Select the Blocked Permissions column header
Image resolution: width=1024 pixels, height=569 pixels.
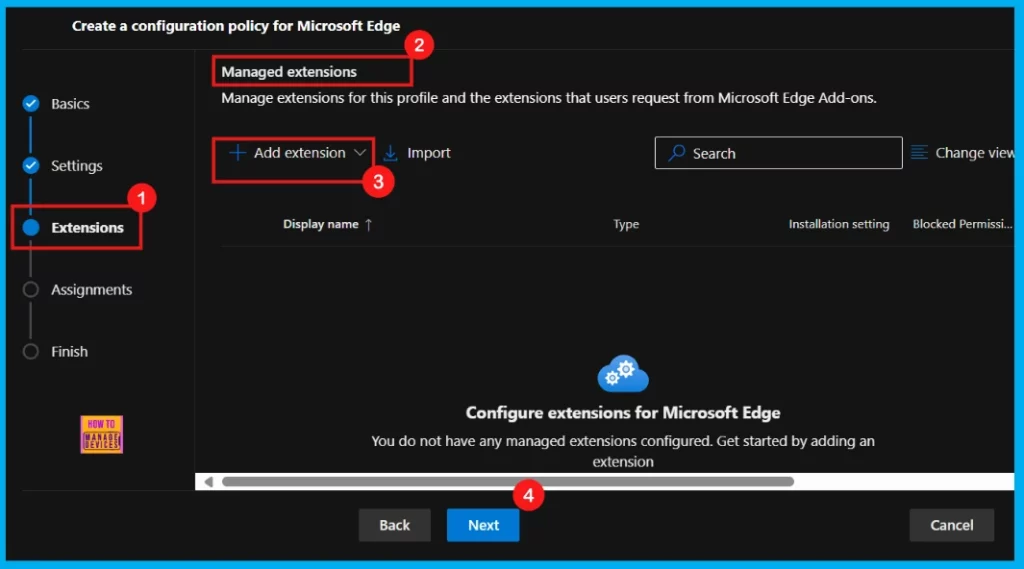click(x=962, y=224)
